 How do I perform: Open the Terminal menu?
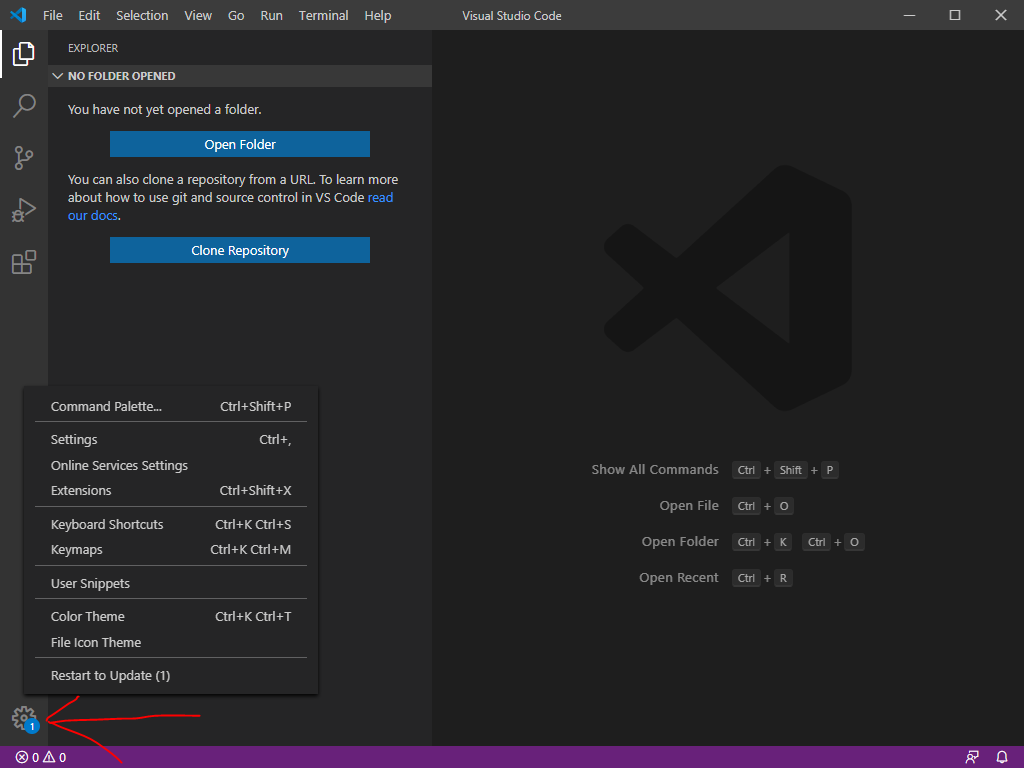(x=323, y=15)
